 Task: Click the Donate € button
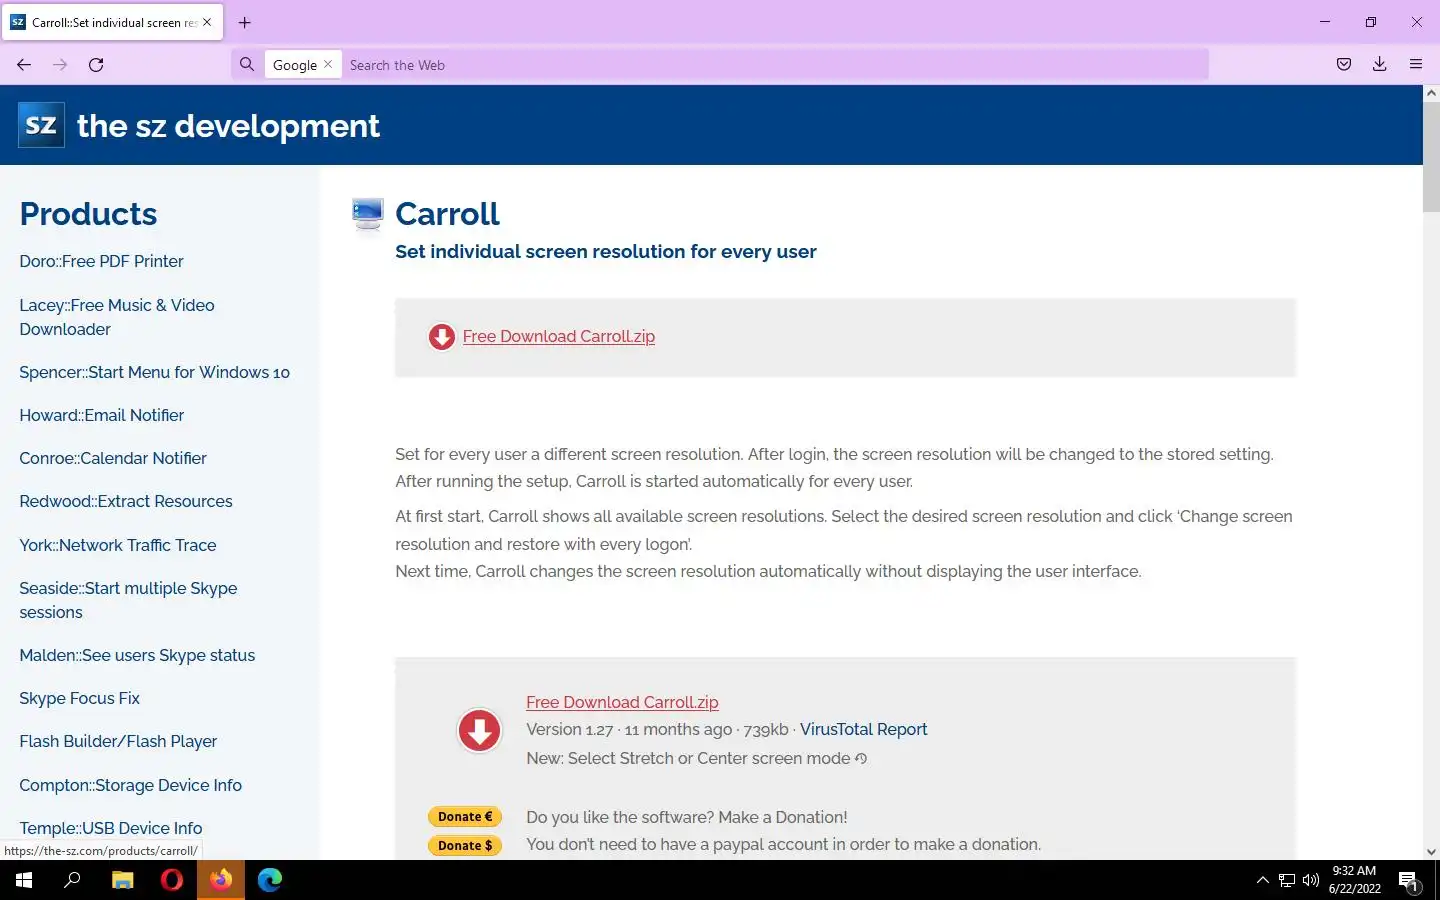click(465, 817)
